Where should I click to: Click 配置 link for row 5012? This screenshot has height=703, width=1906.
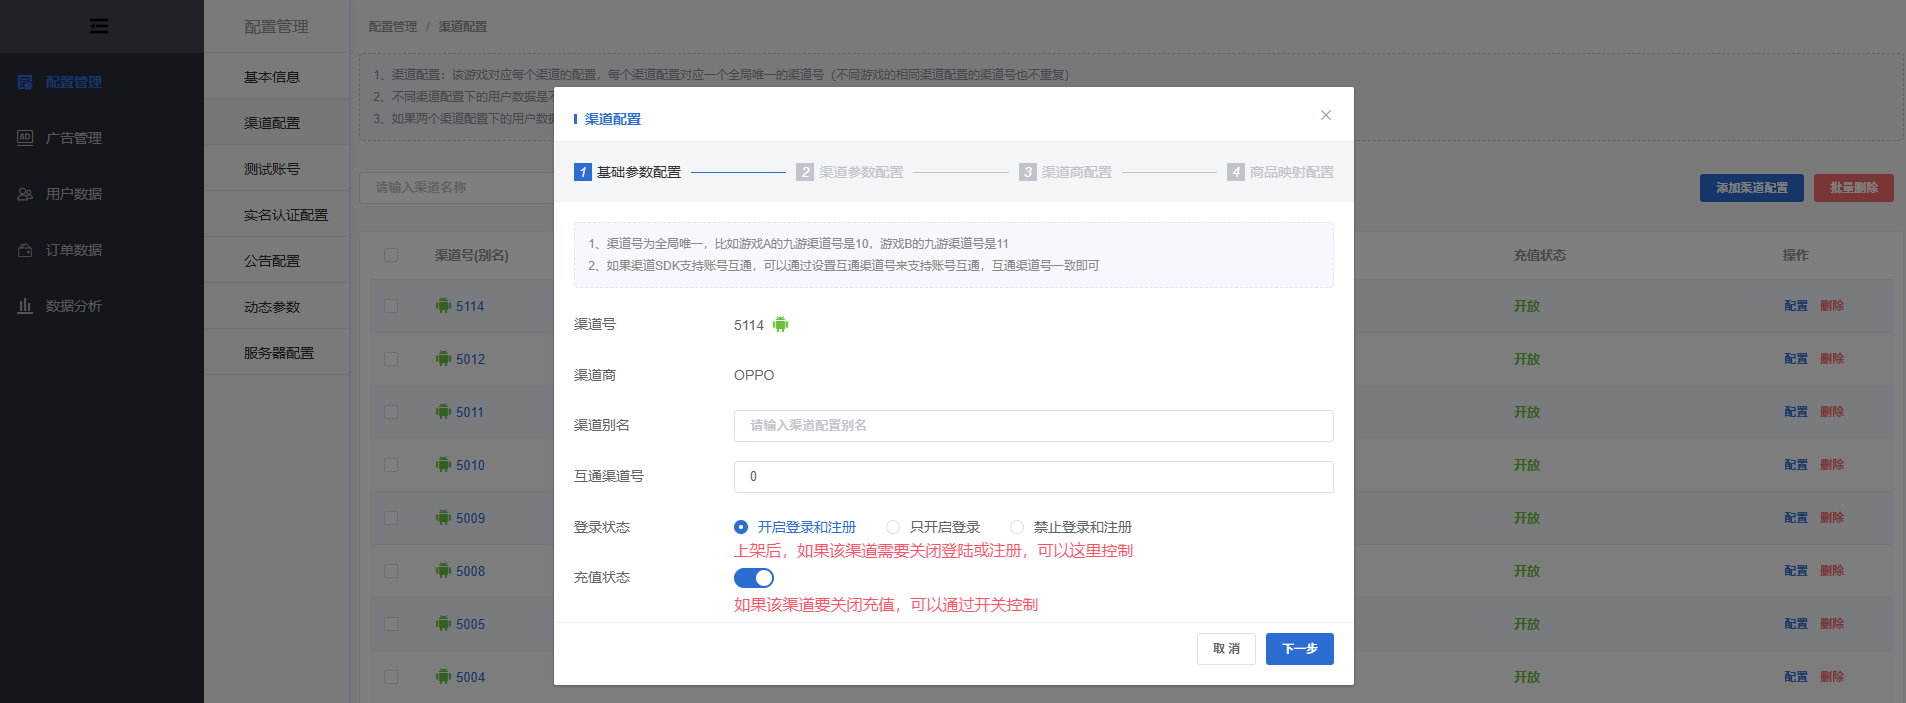click(x=1796, y=359)
